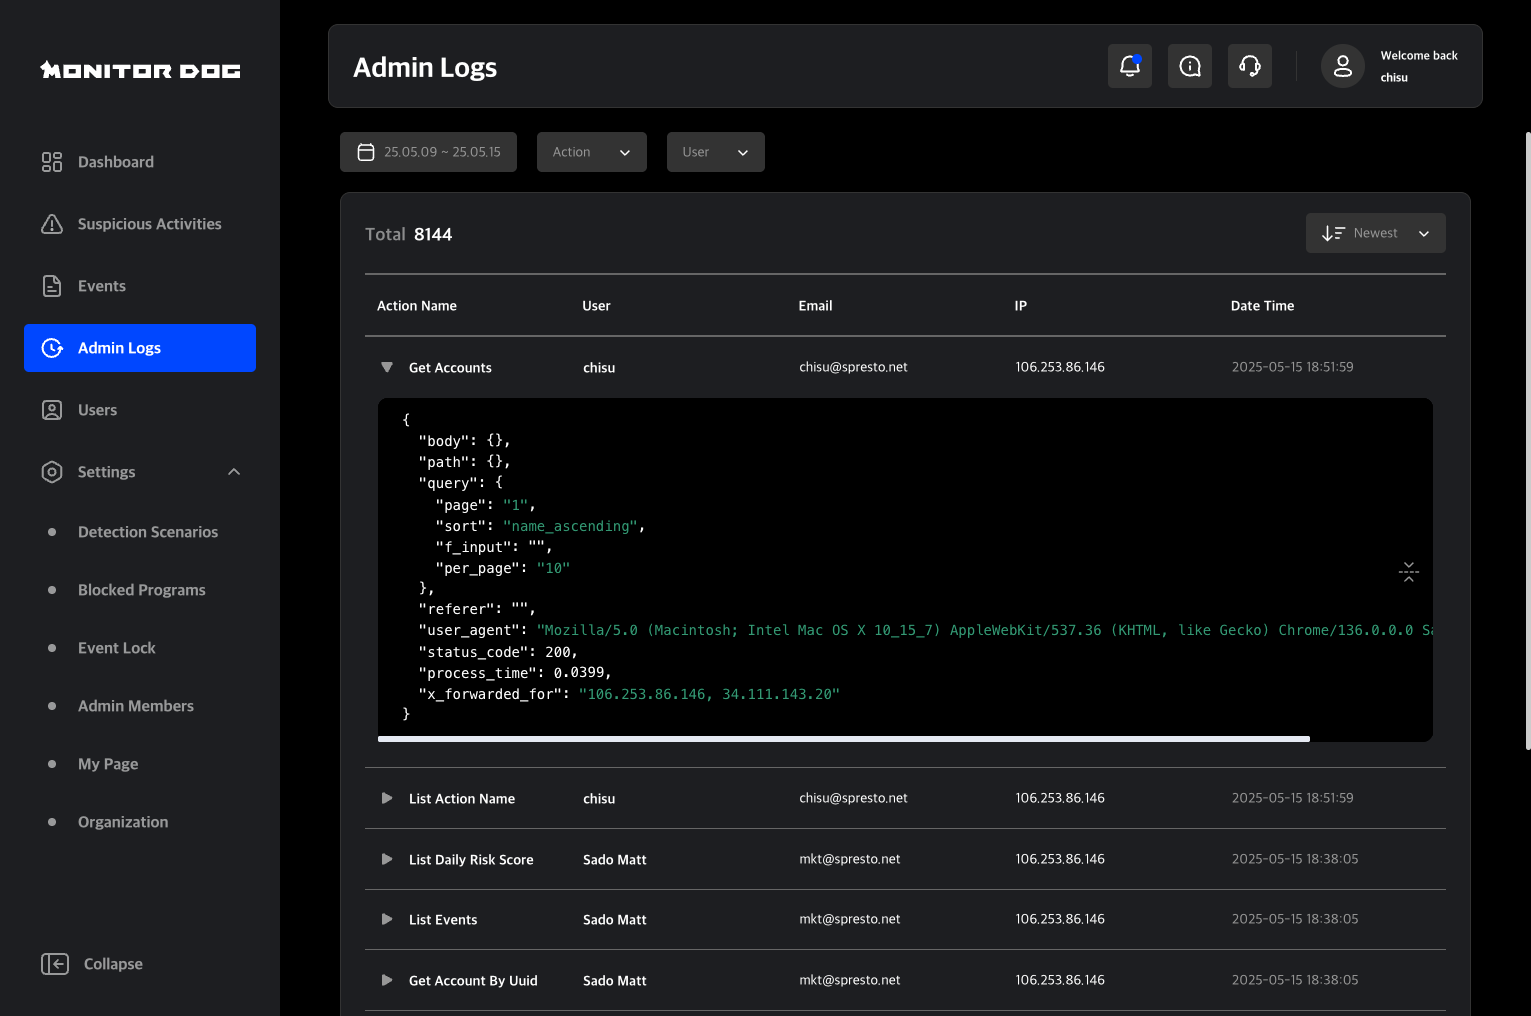Expand the List Daily Risk Score row
This screenshot has height=1016, width=1531.
click(x=387, y=859)
